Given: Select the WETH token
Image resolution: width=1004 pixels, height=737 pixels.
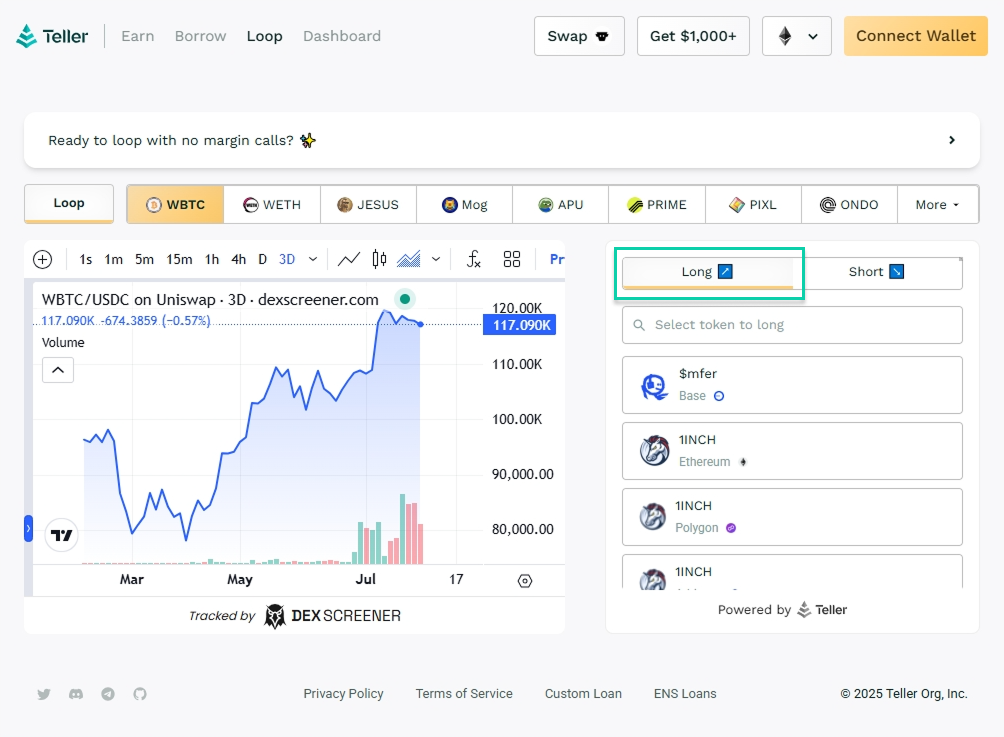Looking at the screenshot, I should click(272, 205).
